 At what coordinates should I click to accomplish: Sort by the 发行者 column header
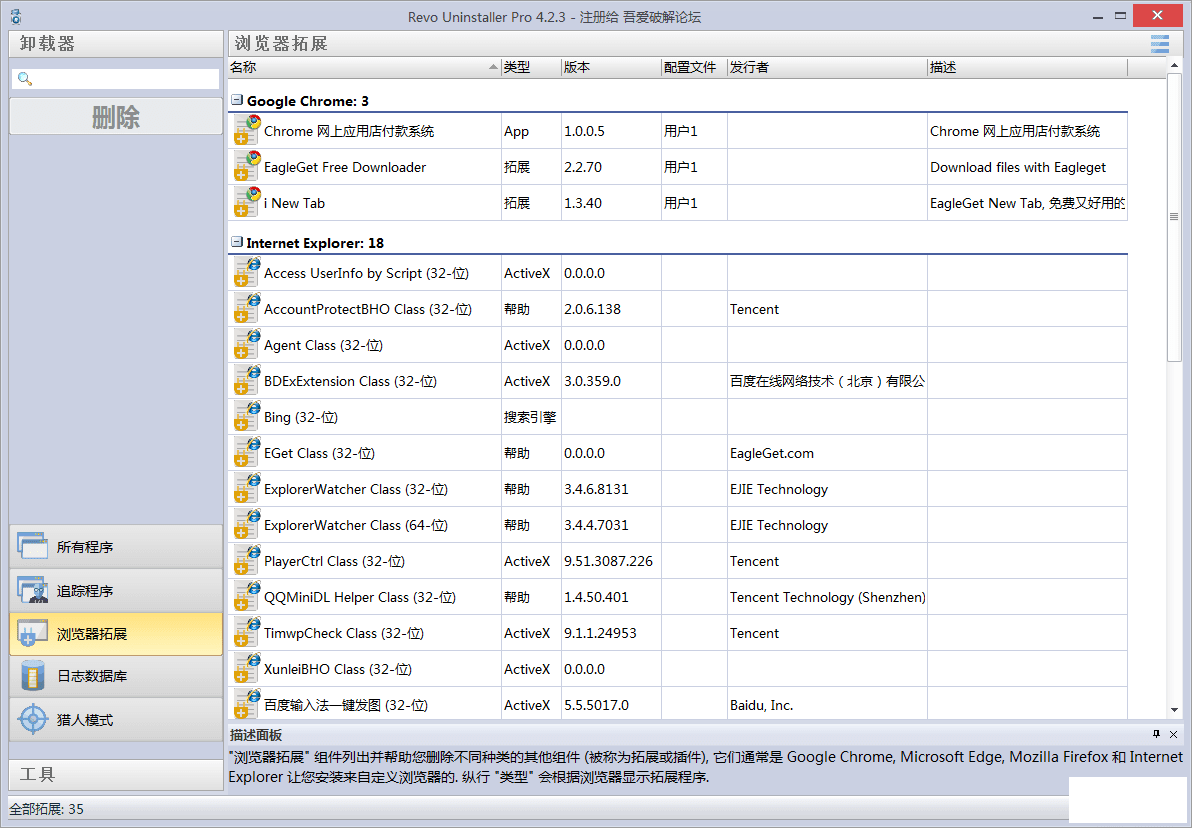click(x=827, y=67)
